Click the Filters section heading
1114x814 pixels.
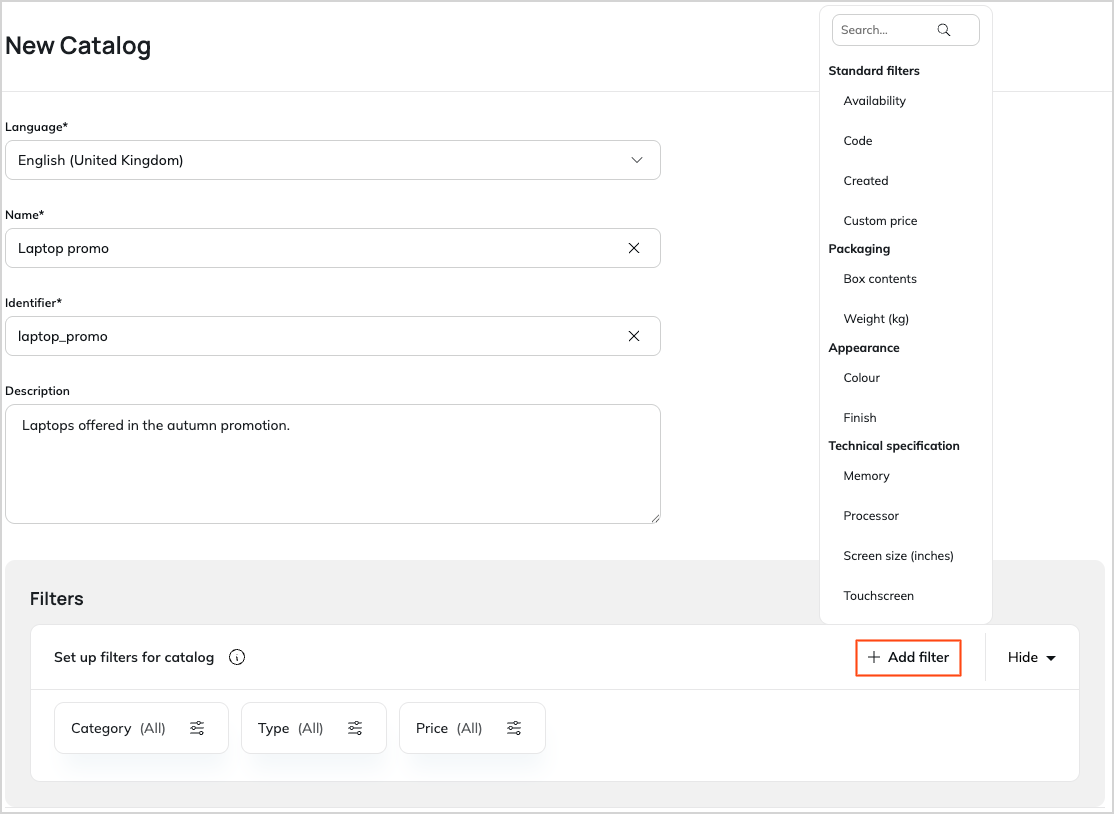tap(57, 599)
